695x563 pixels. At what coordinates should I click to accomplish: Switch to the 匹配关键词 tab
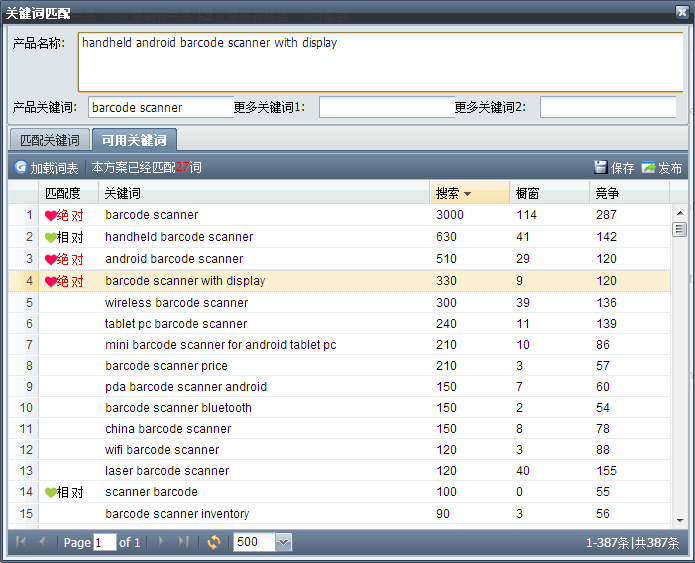point(49,140)
